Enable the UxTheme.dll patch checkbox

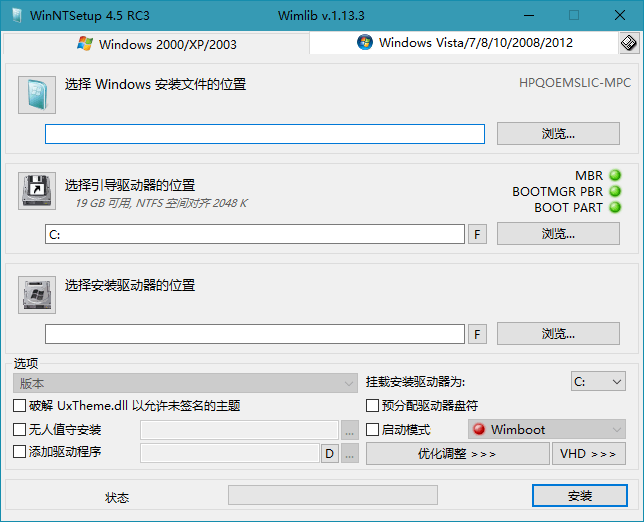click(x=20, y=406)
